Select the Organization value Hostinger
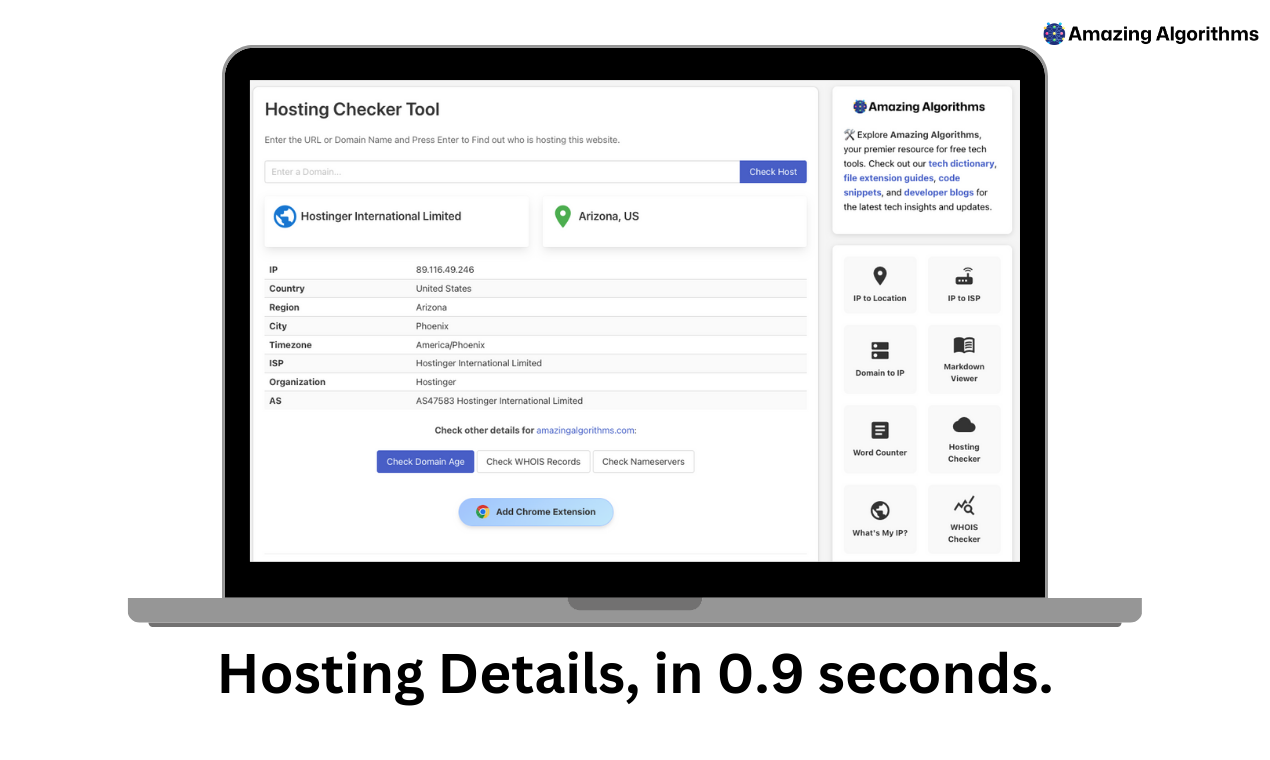Viewport: 1270px width, 760px height. pos(436,382)
